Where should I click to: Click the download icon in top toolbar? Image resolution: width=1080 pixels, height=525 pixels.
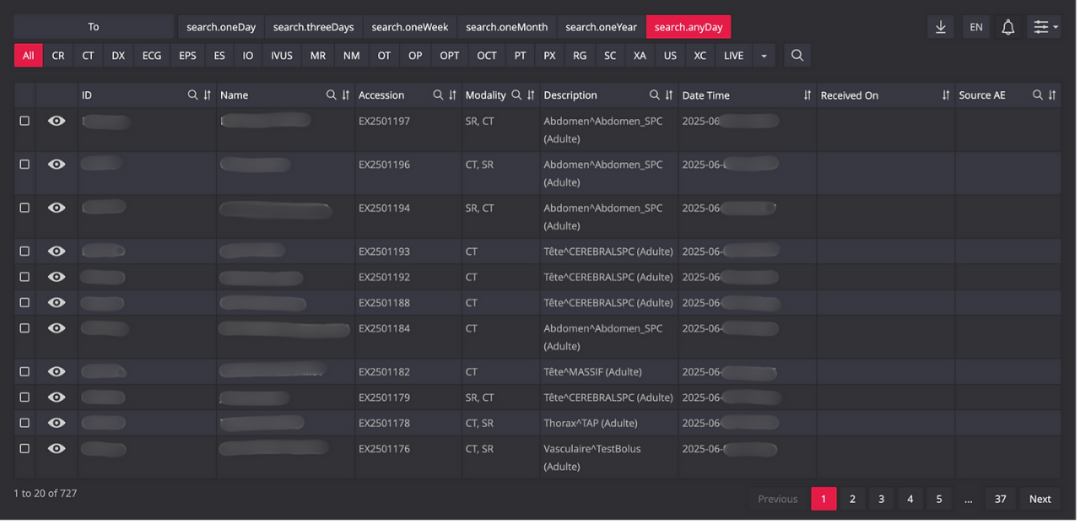[x=940, y=28]
